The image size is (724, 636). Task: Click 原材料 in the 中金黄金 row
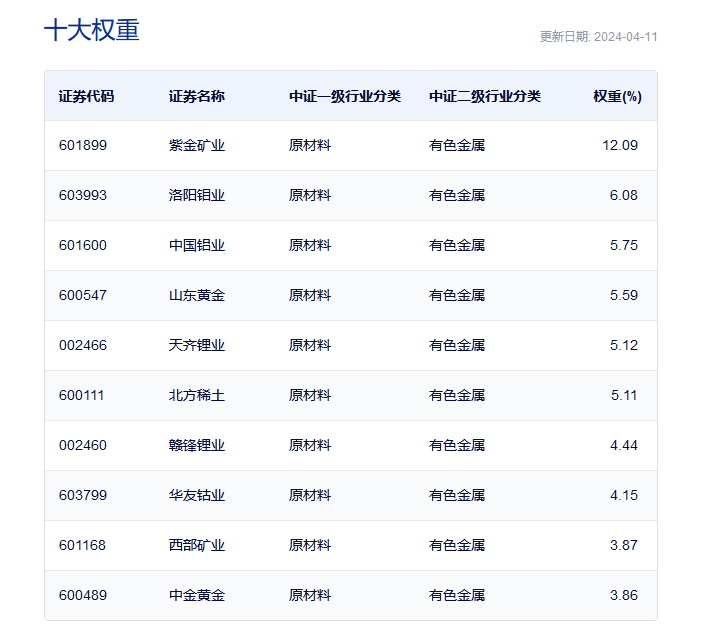(x=310, y=595)
